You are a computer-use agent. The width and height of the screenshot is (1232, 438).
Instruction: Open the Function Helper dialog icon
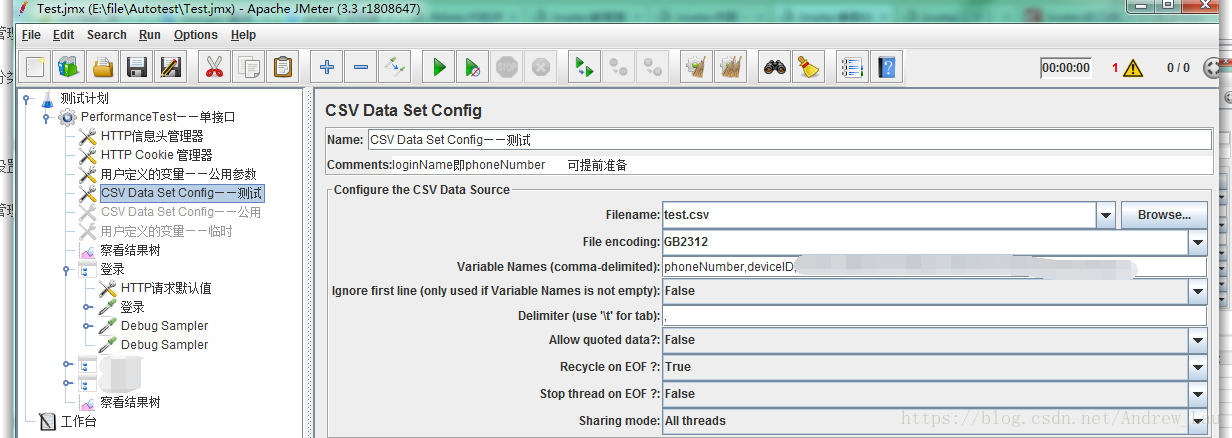point(851,67)
